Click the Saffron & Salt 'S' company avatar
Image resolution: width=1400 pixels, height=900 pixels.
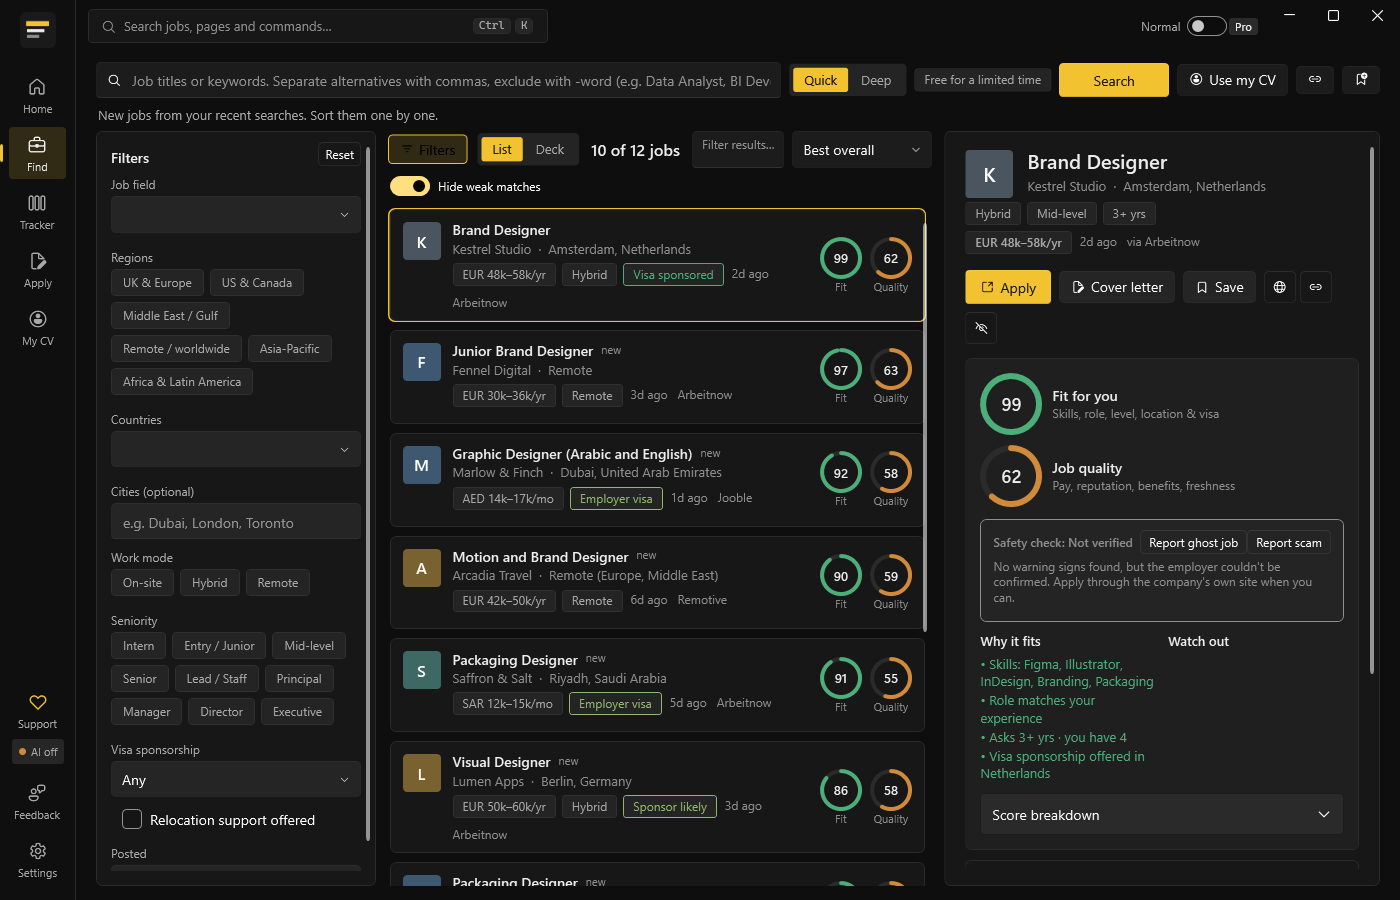coord(422,671)
